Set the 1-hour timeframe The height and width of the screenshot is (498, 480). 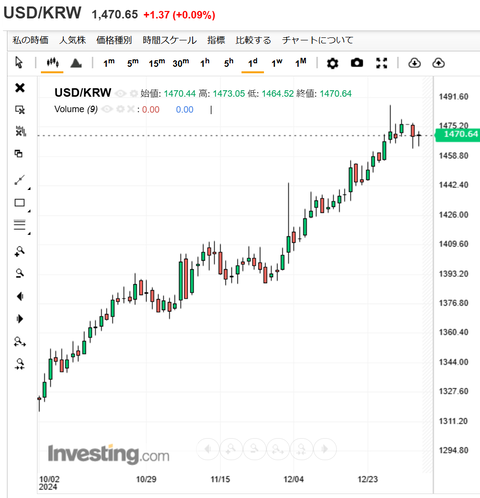click(x=205, y=63)
